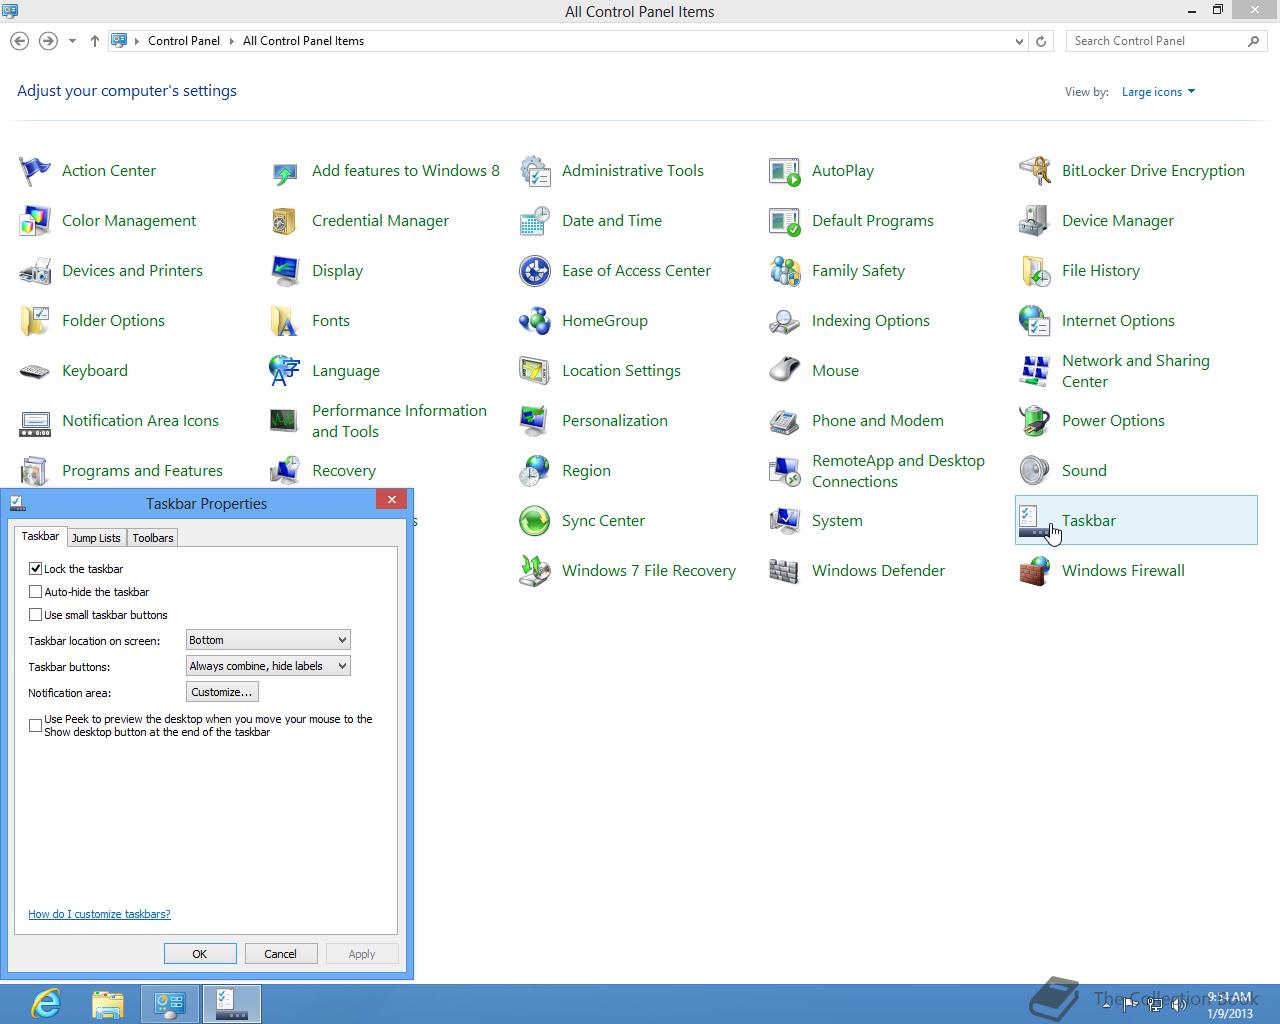This screenshot has height=1024, width=1280.
Task: Expand the View by Large icons dropdown
Action: (1158, 92)
